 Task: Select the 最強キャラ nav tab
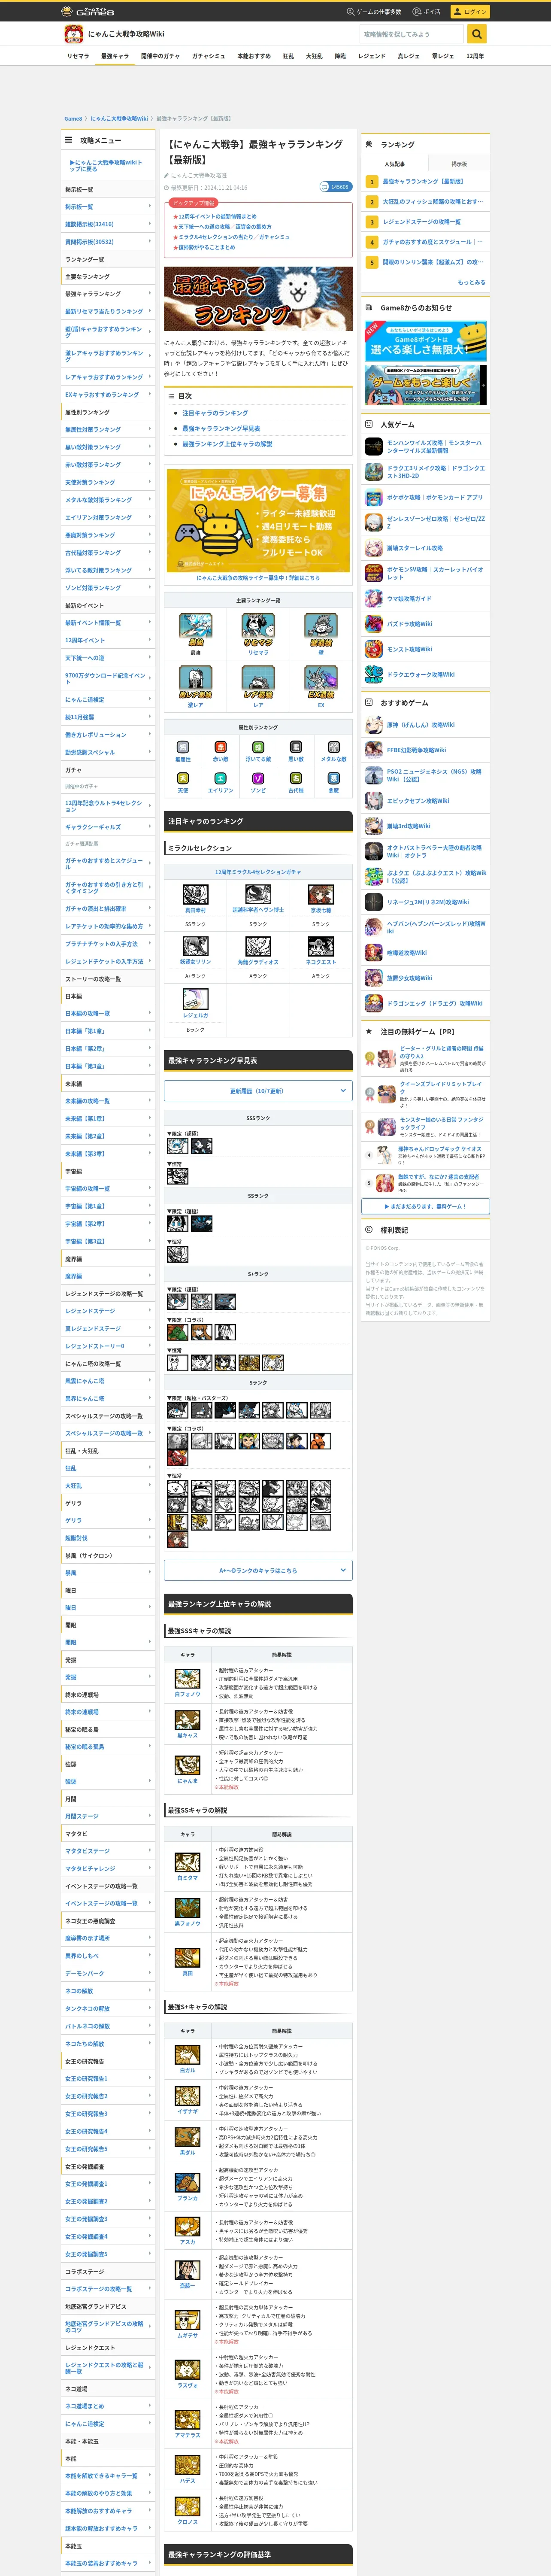pyautogui.click(x=115, y=56)
